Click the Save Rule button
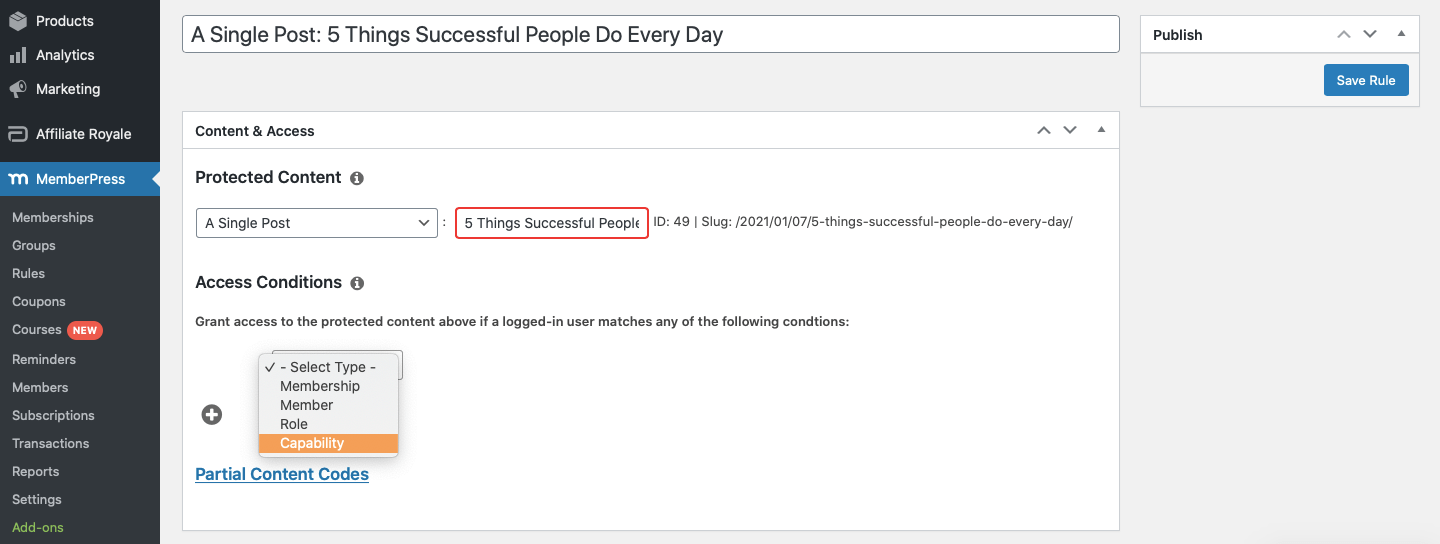1440x544 pixels. pos(1366,80)
